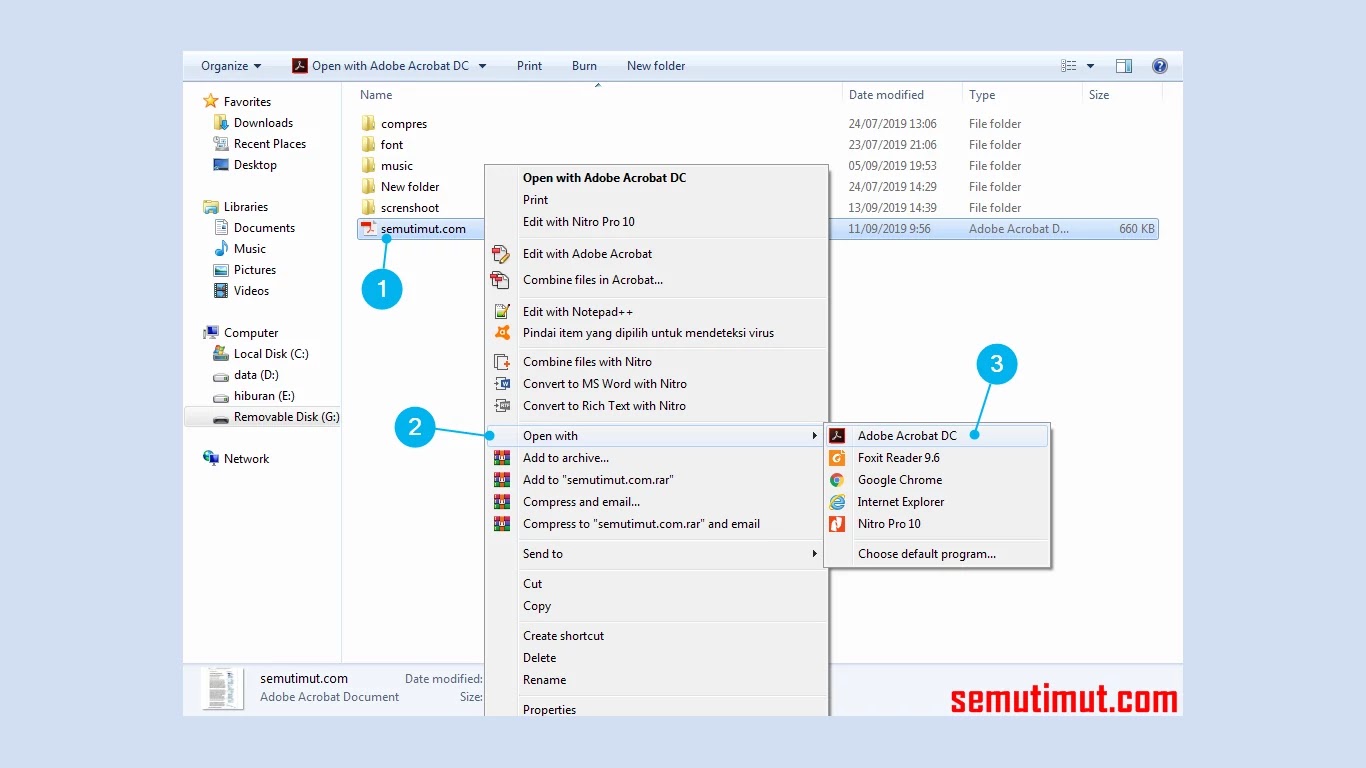The image size is (1366, 768).
Task: Click the Foxit Reader 9.6 icon
Action: tap(837, 458)
